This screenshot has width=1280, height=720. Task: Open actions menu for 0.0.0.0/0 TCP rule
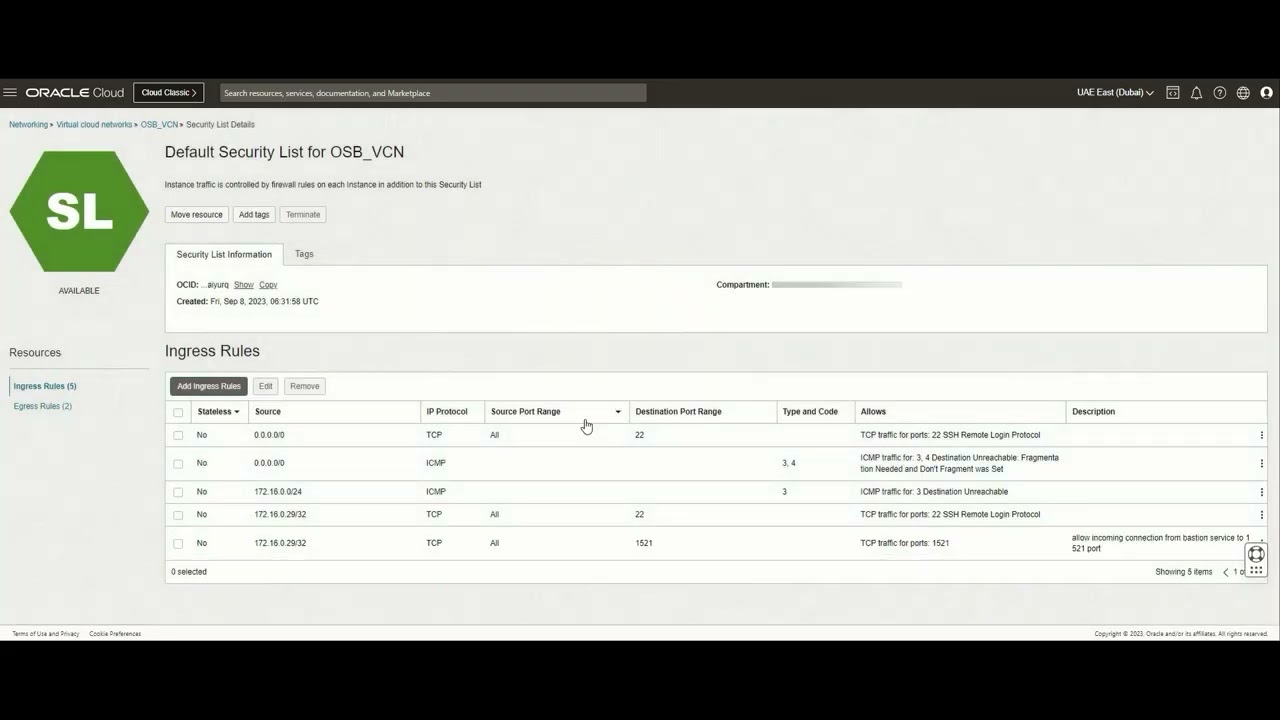click(x=1262, y=435)
